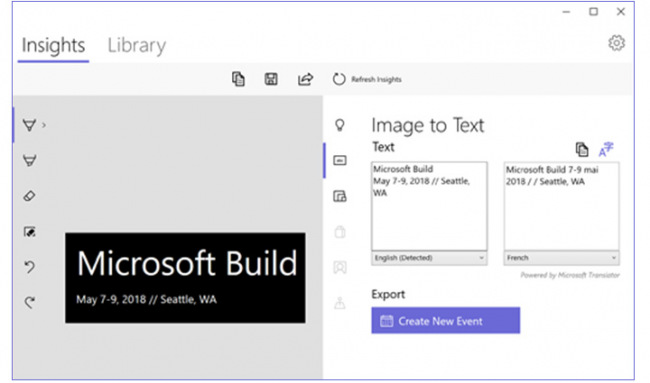Open the English (Detected) language dropdown

(429, 258)
